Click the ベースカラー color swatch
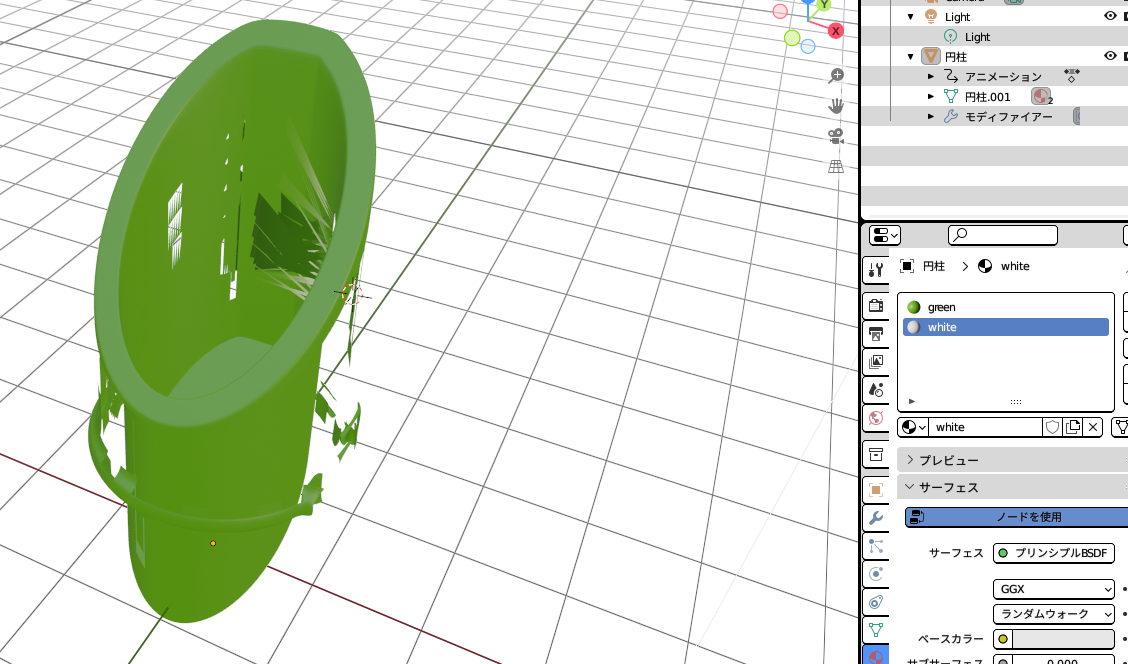1128x664 pixels. pyautogui.click(x=1063, y=639)
